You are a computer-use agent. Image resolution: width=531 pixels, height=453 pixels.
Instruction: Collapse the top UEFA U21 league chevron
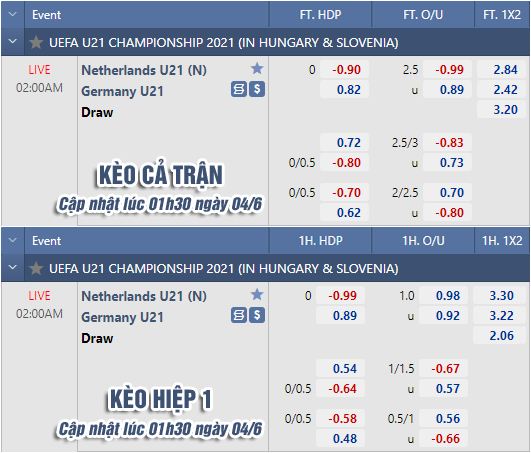tap(13, 42)
